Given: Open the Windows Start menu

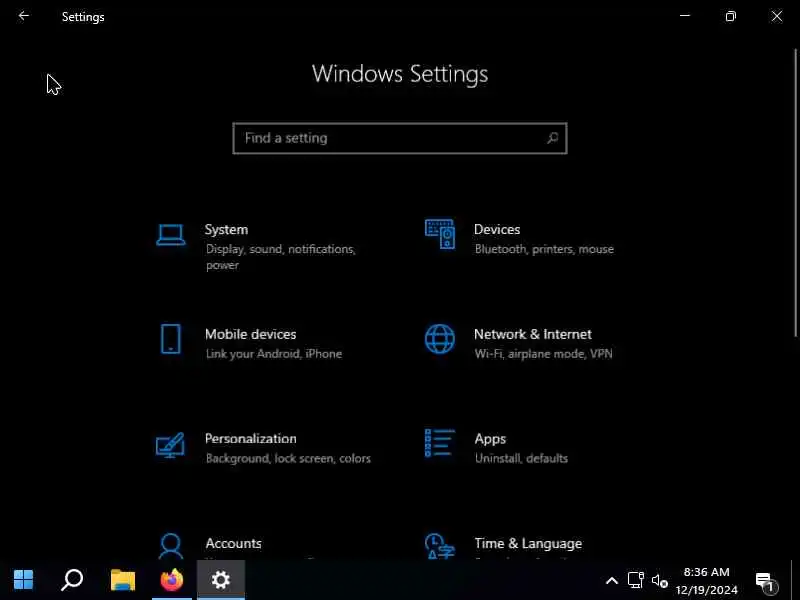Looking at the screenshot, I should coord(23,580).
